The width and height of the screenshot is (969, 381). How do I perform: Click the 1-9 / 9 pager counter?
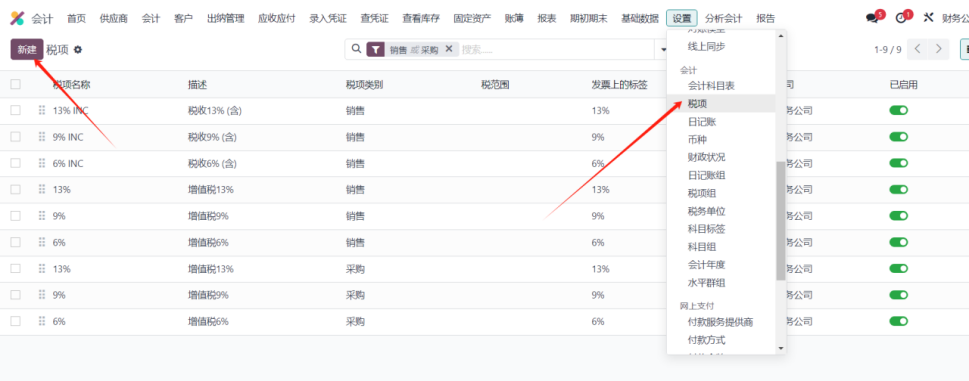coord(887,49)
